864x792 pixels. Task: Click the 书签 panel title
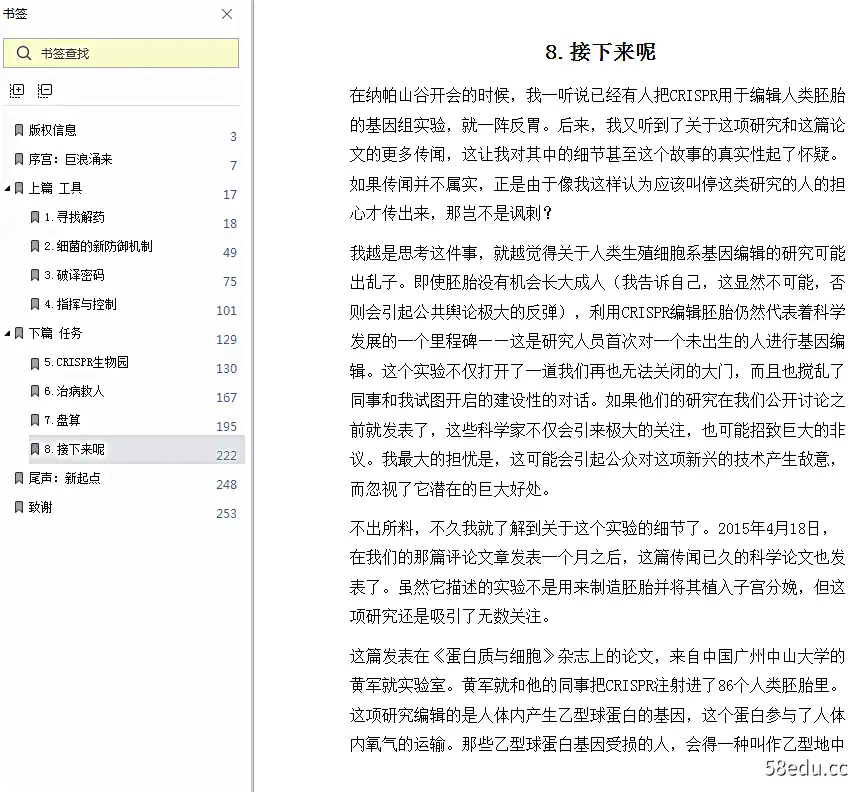[15, 14]
